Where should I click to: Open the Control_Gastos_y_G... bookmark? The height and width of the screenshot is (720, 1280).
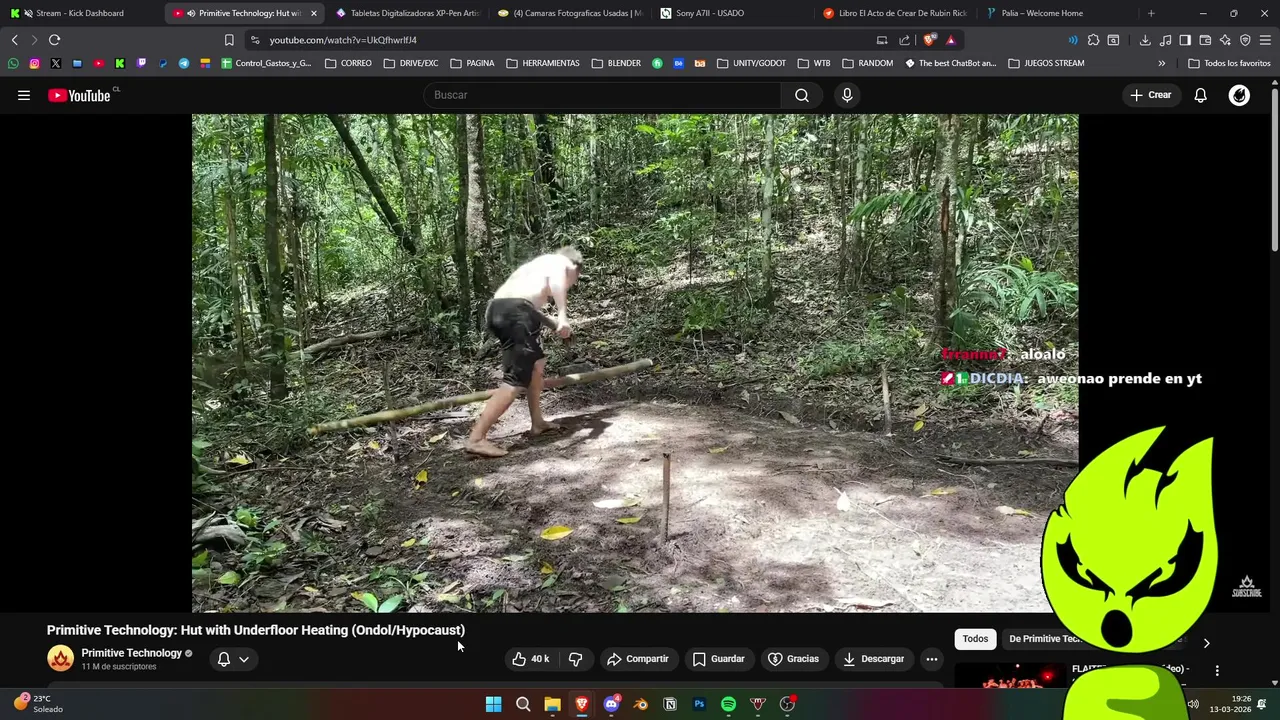[x=266, y=63]
